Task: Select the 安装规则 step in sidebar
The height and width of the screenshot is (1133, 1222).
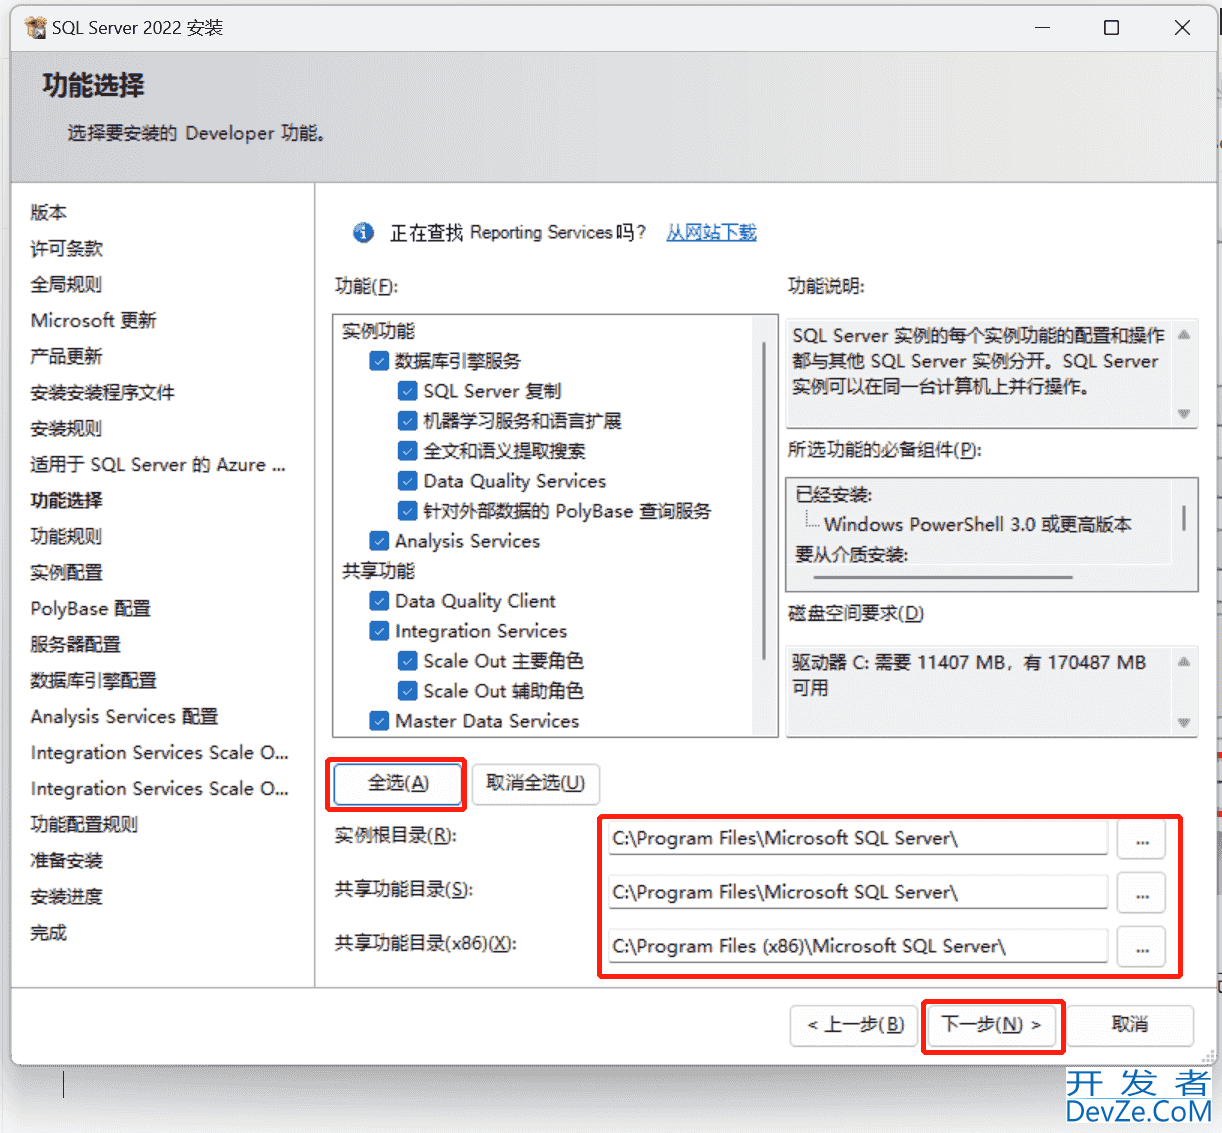Action: [x=66, y=428]
